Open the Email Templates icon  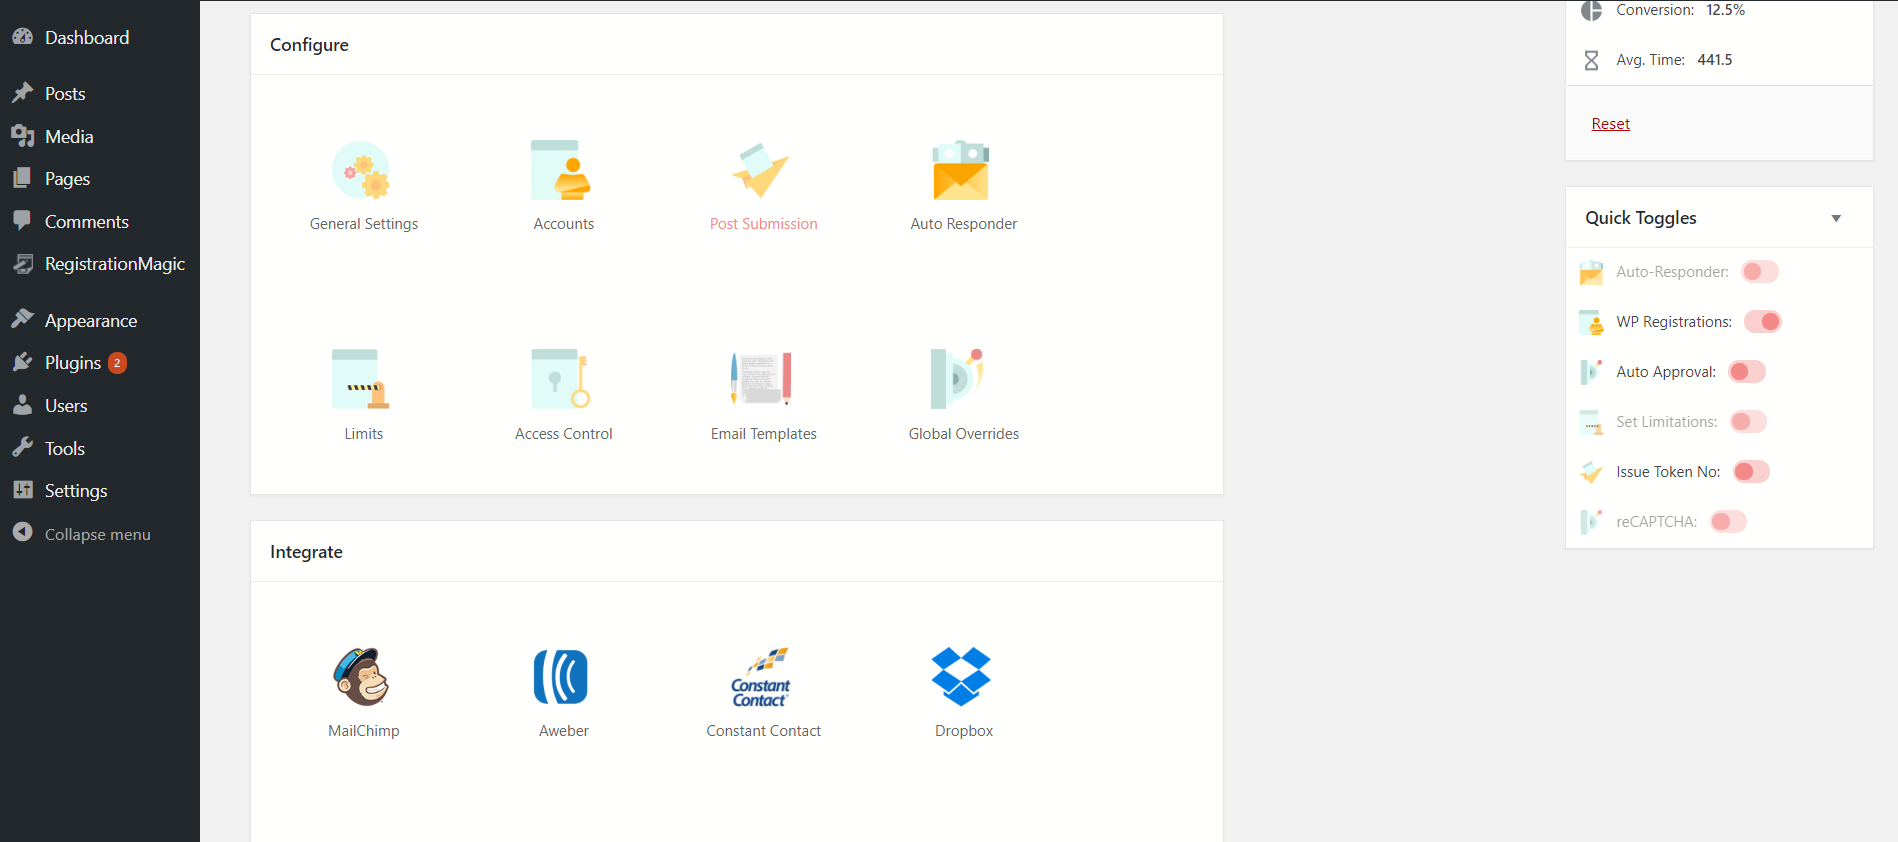(x=762, y=379)
